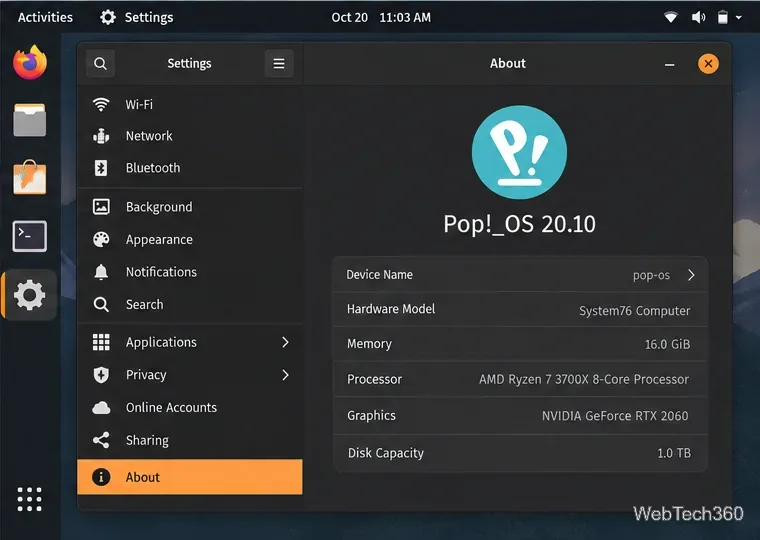Click the battery icon in top bar

(x=723, y=17)
